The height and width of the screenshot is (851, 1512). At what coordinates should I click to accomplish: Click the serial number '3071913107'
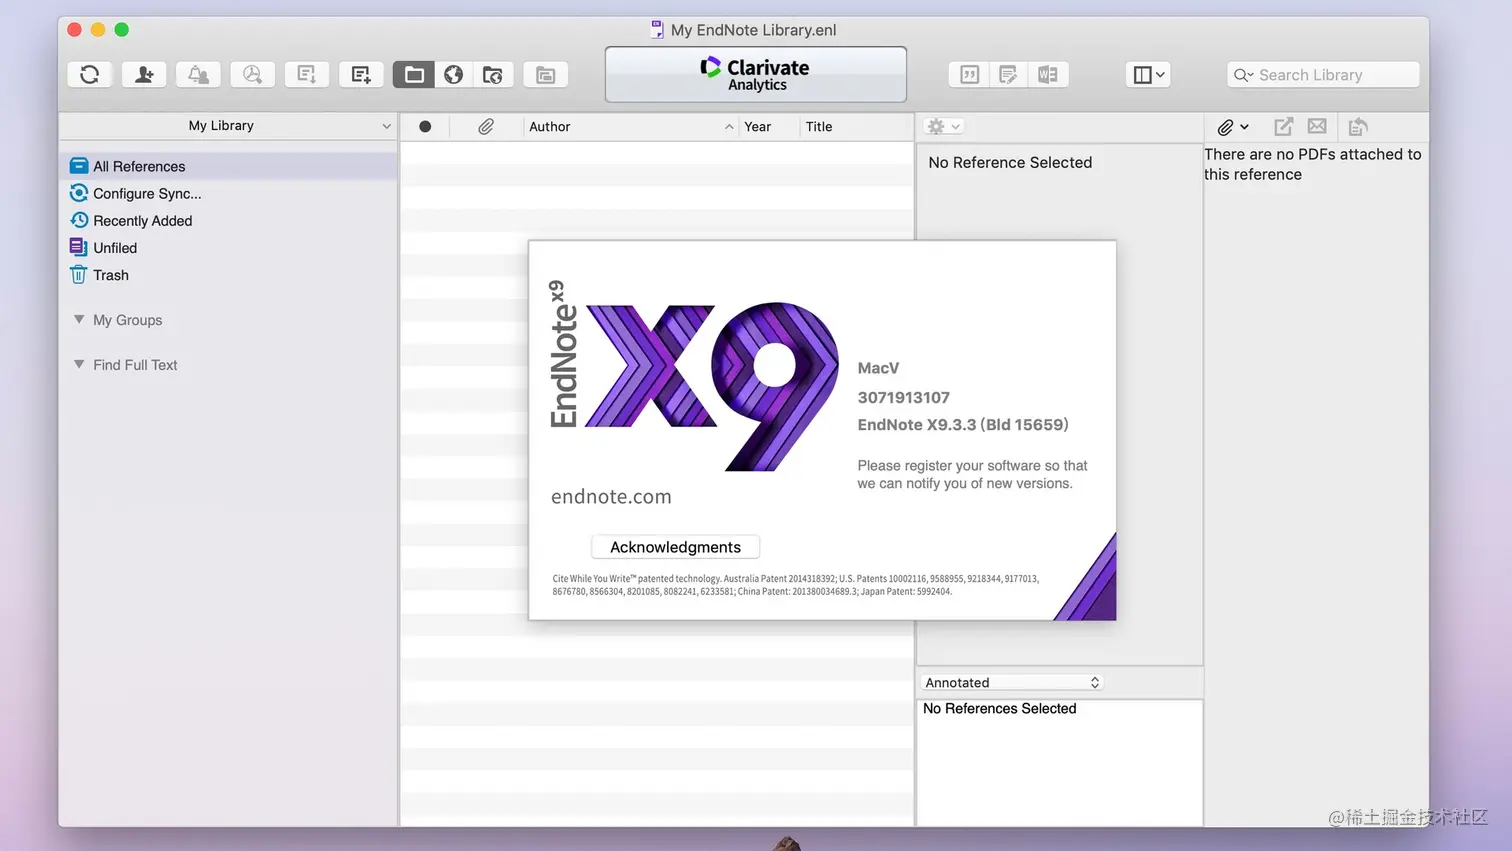point(904,398)
